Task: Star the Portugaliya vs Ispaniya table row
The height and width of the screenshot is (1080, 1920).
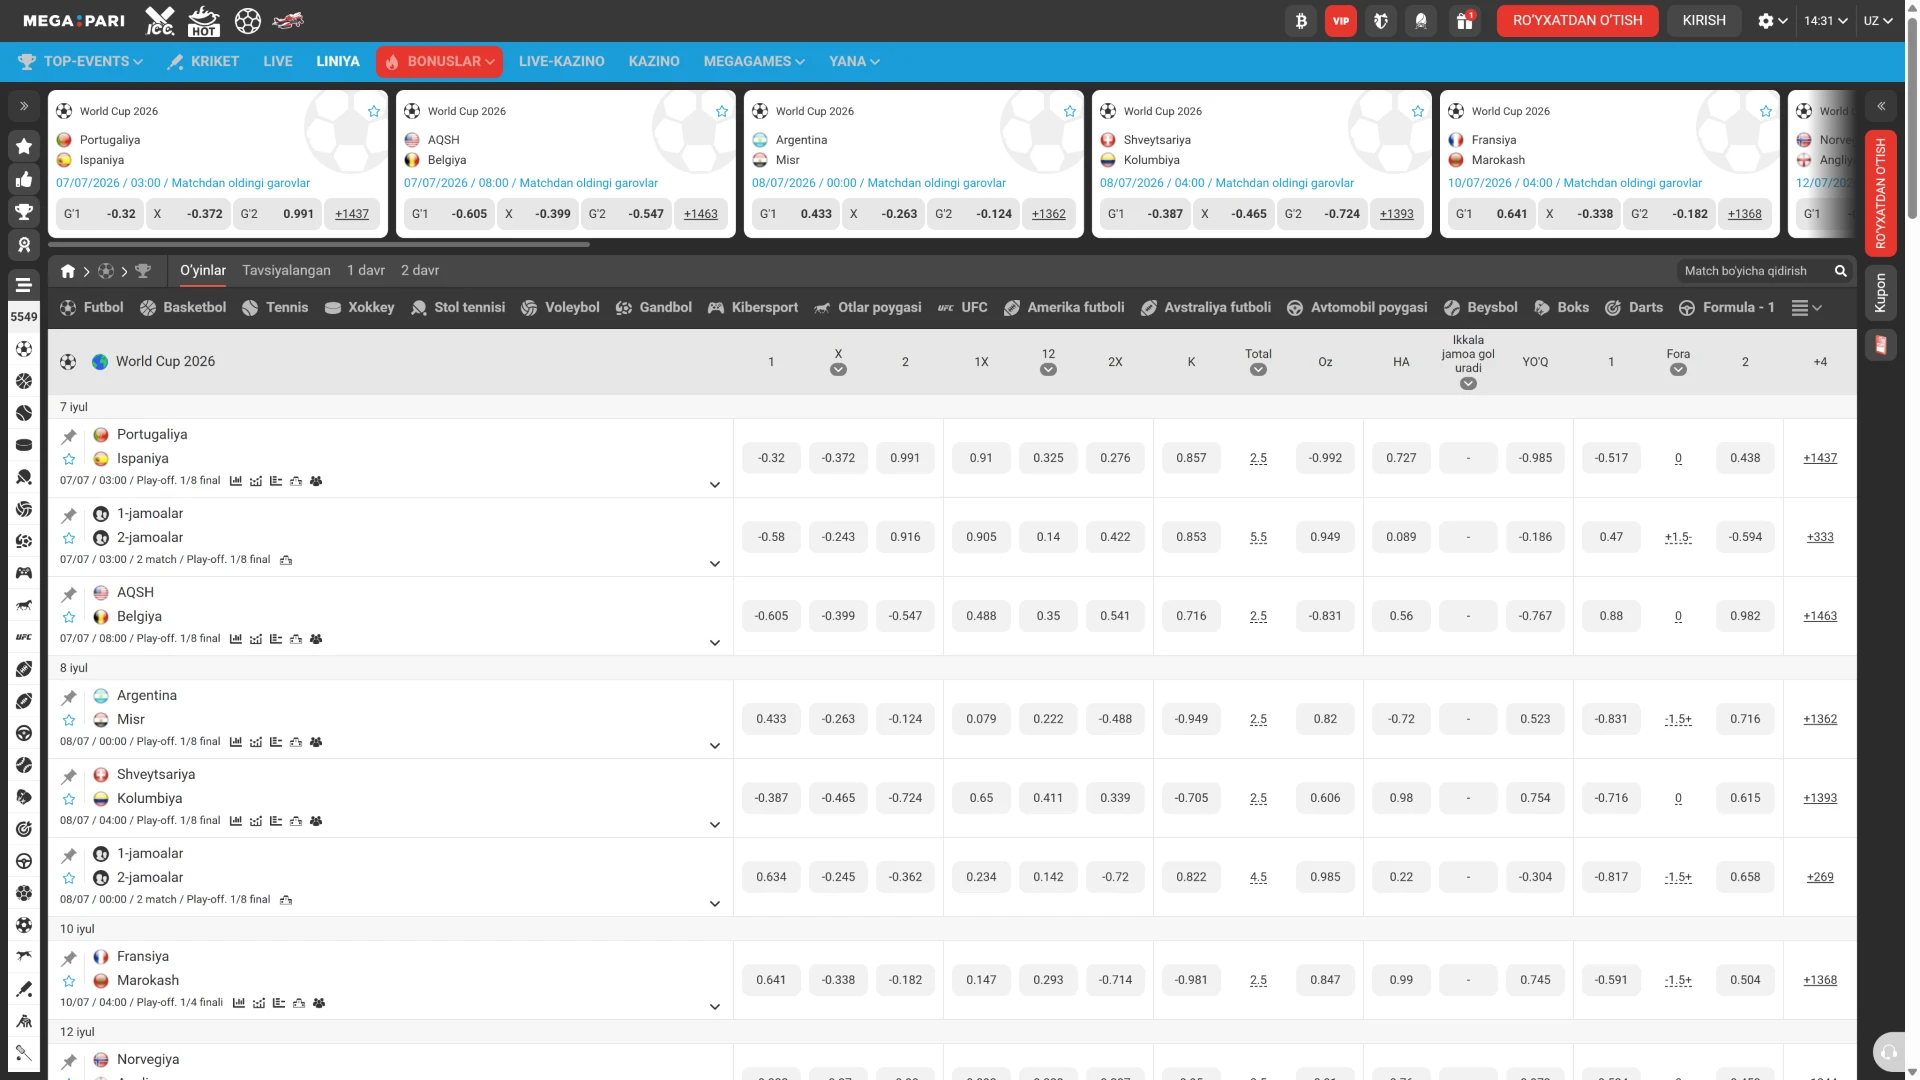Action: (x=69, y=459)
